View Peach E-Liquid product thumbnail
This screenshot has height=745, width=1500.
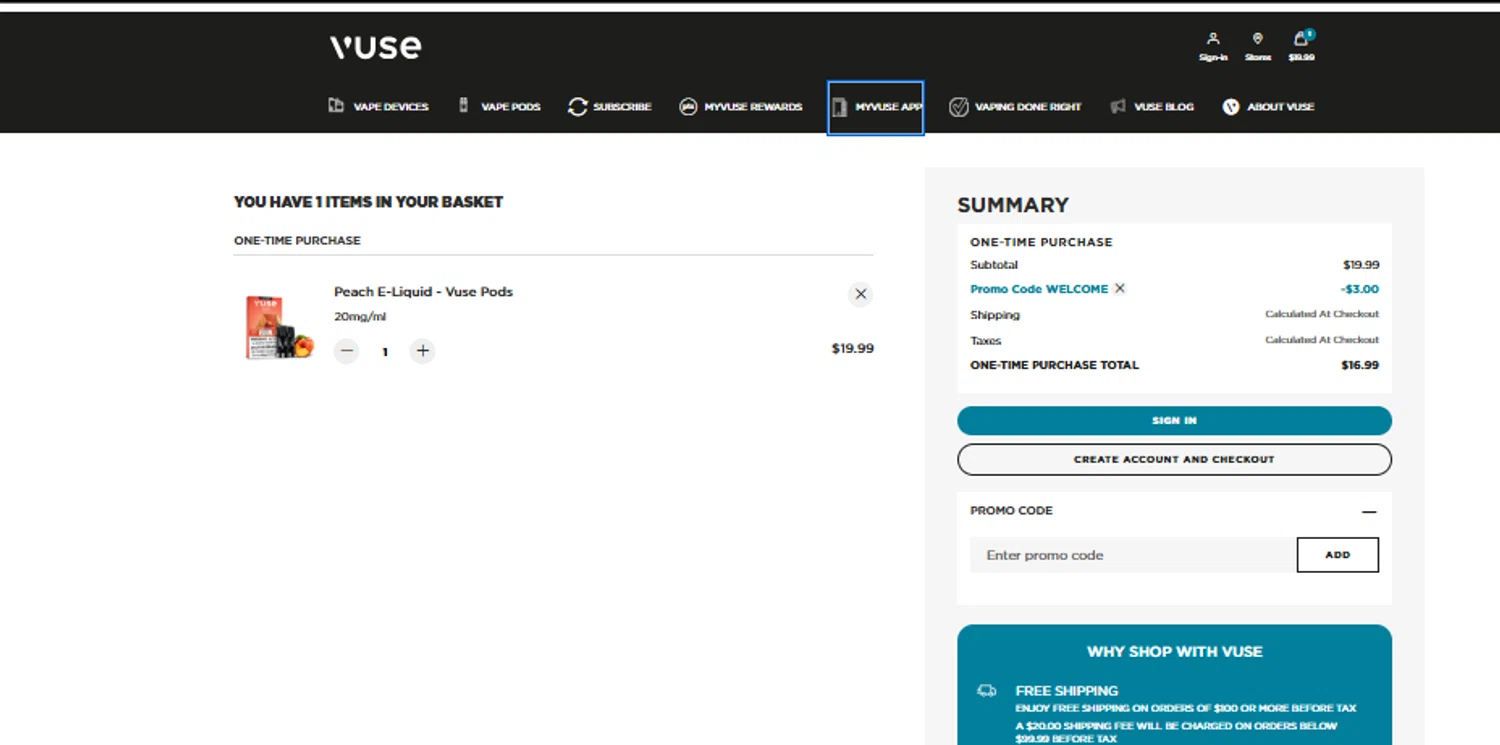click(x=280, y=327)
